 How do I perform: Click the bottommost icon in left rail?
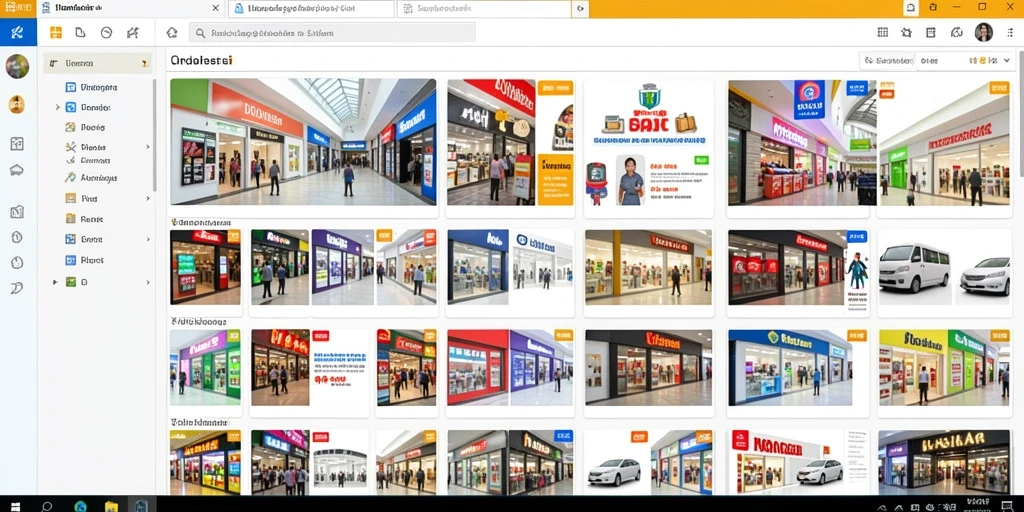(x=17, y=287)
